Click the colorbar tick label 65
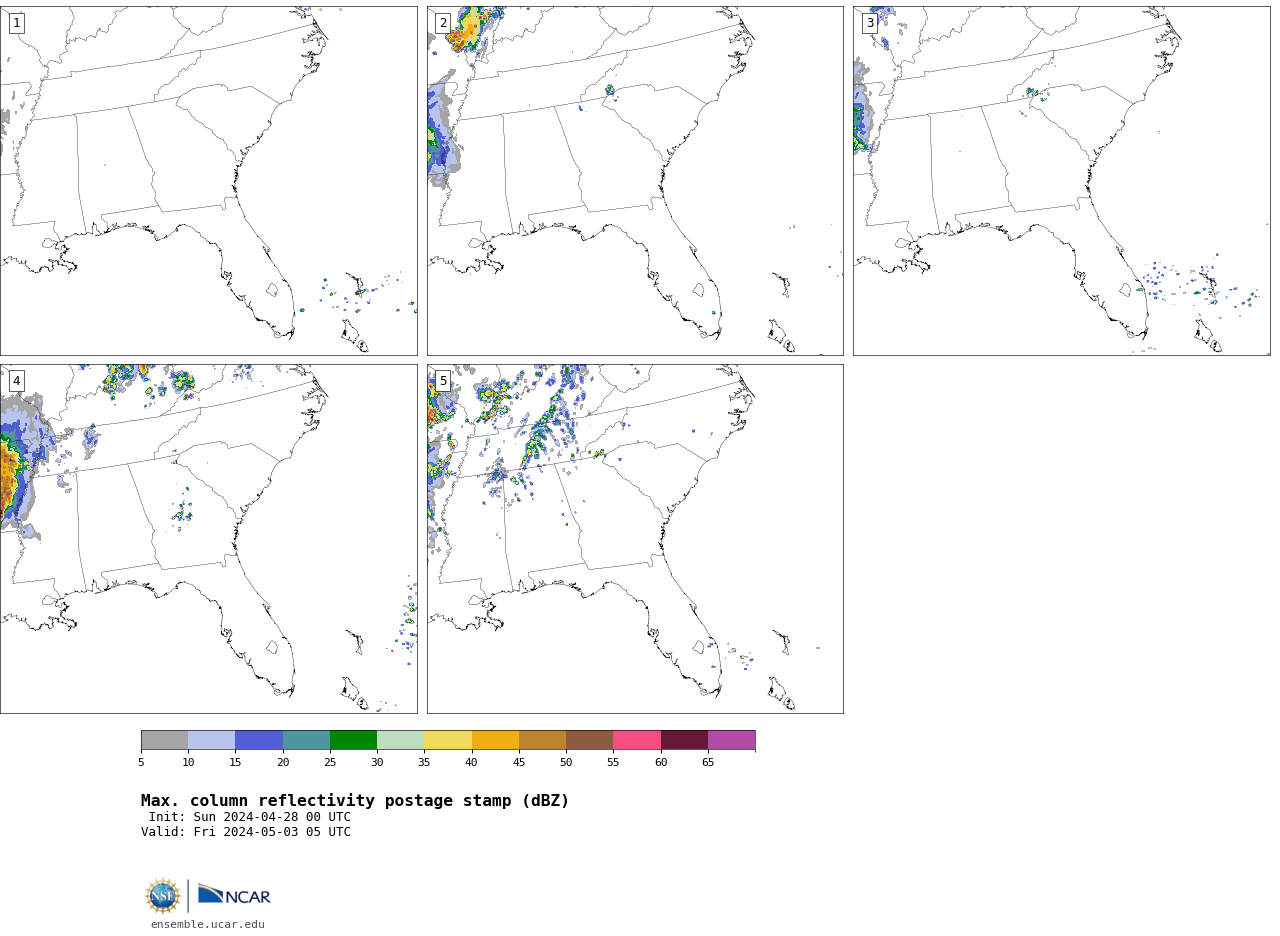 [x=708, y=763]
